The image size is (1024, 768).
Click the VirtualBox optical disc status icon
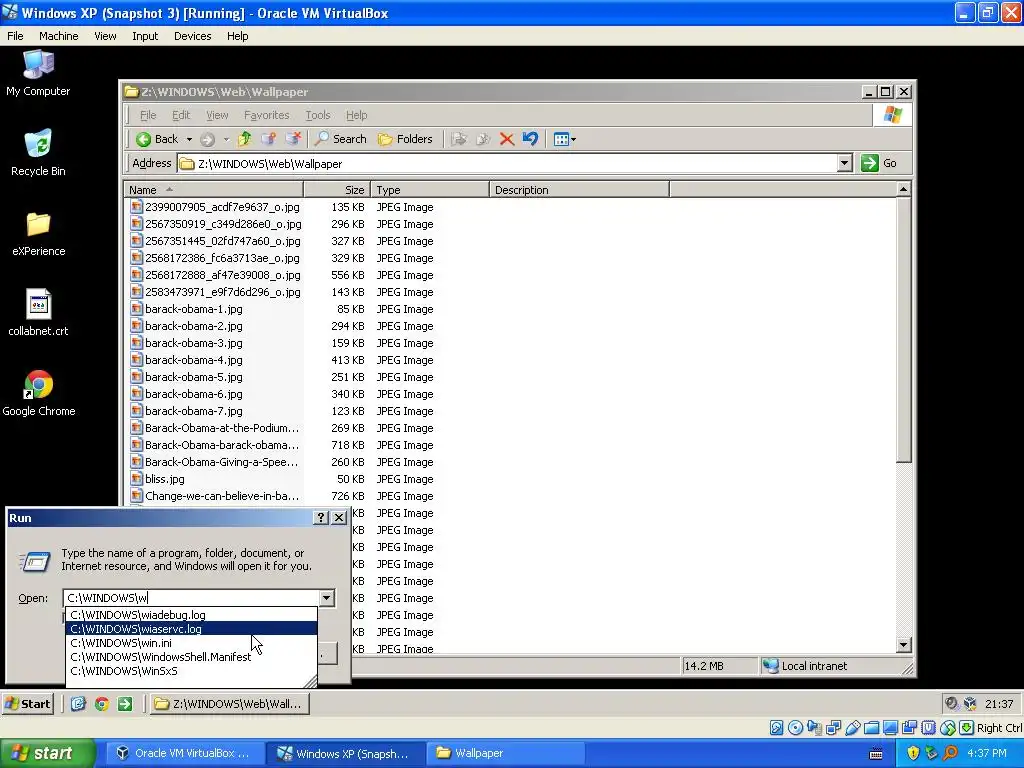(795, 728)
